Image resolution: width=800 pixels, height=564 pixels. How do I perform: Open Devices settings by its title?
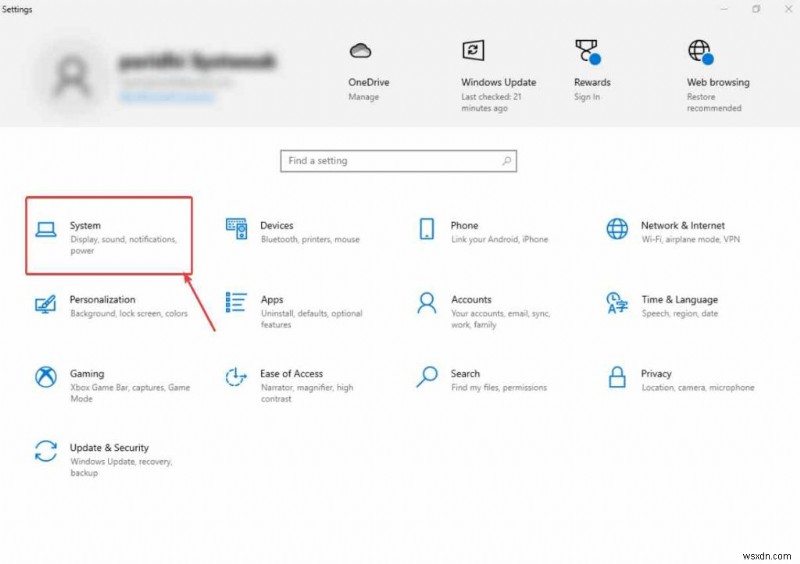pos(277,225)
